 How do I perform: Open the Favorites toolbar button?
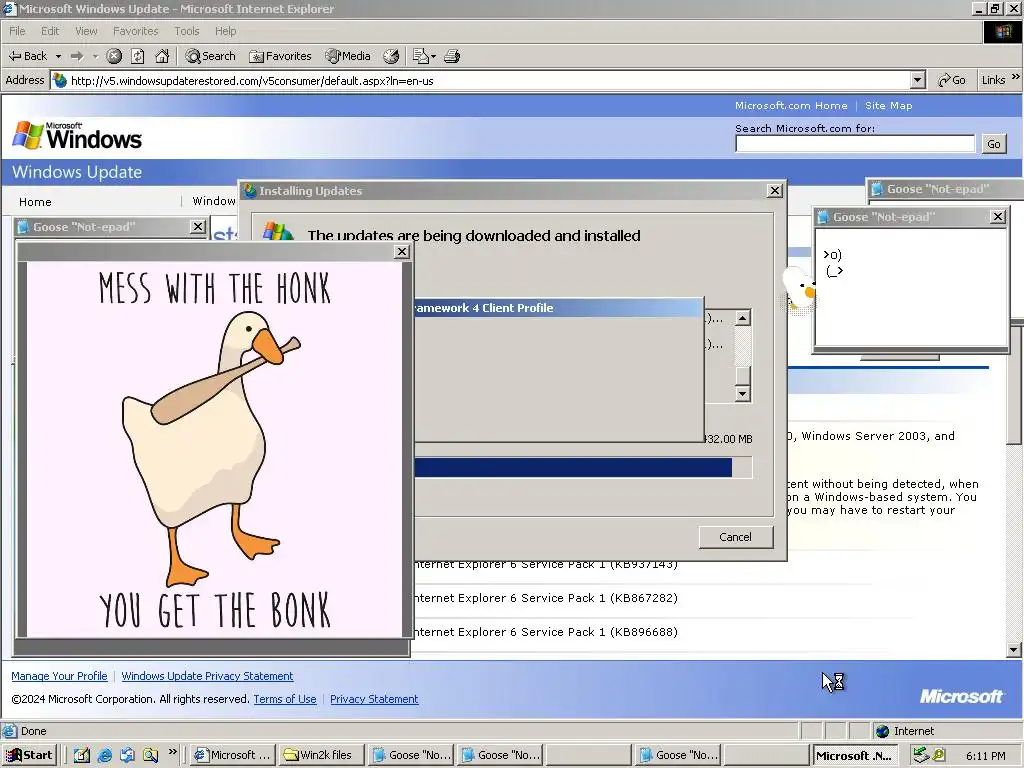[x=281, y=56]
